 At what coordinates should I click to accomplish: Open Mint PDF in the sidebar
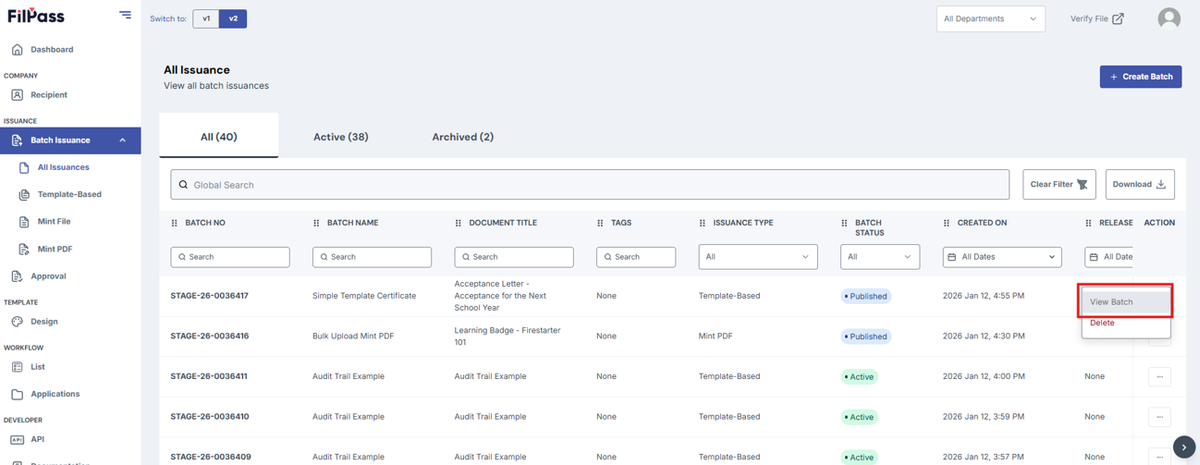click(53, 248)
